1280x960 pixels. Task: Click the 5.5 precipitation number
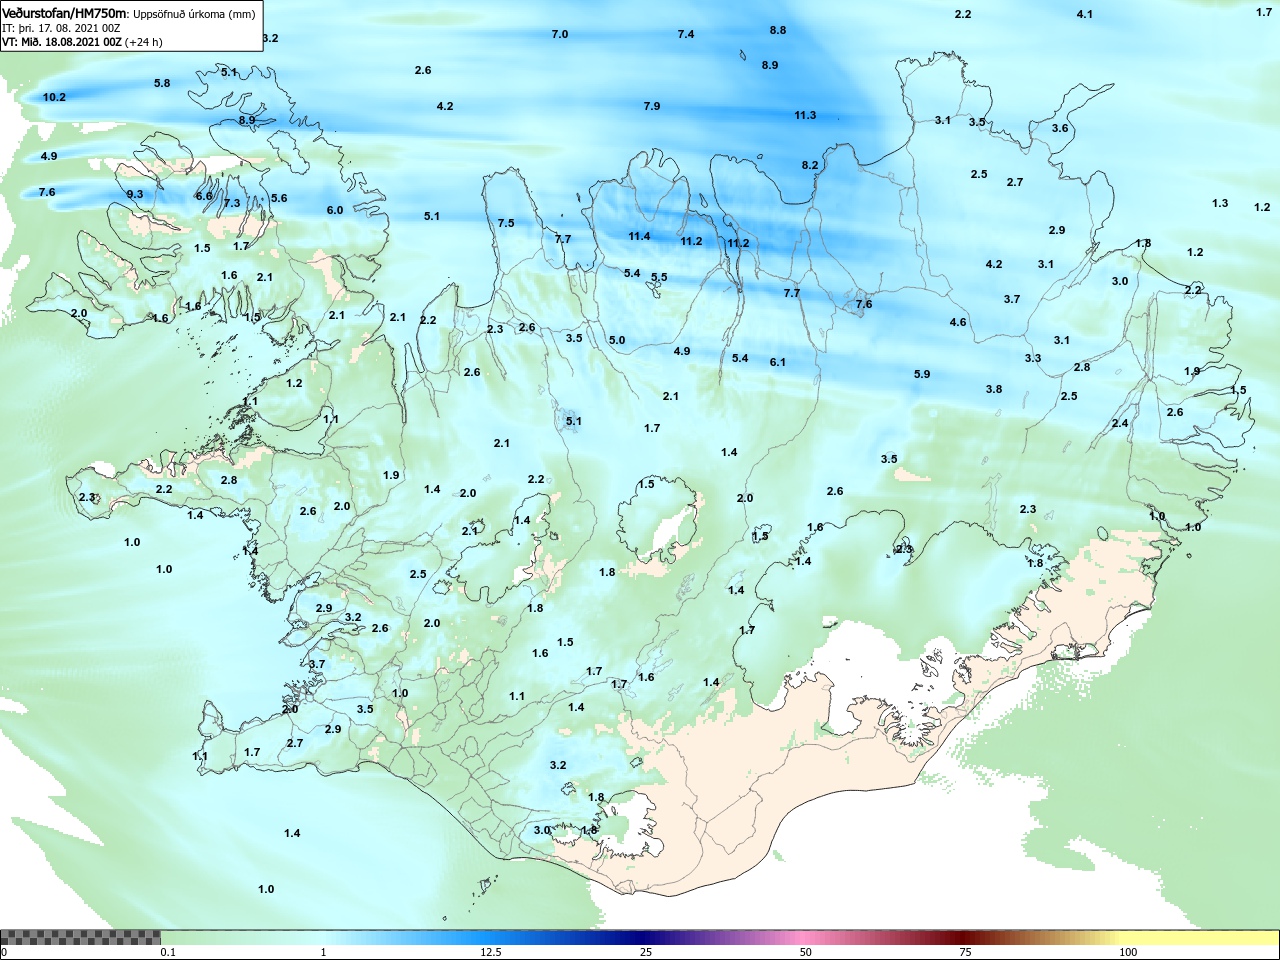pos(659,277)
